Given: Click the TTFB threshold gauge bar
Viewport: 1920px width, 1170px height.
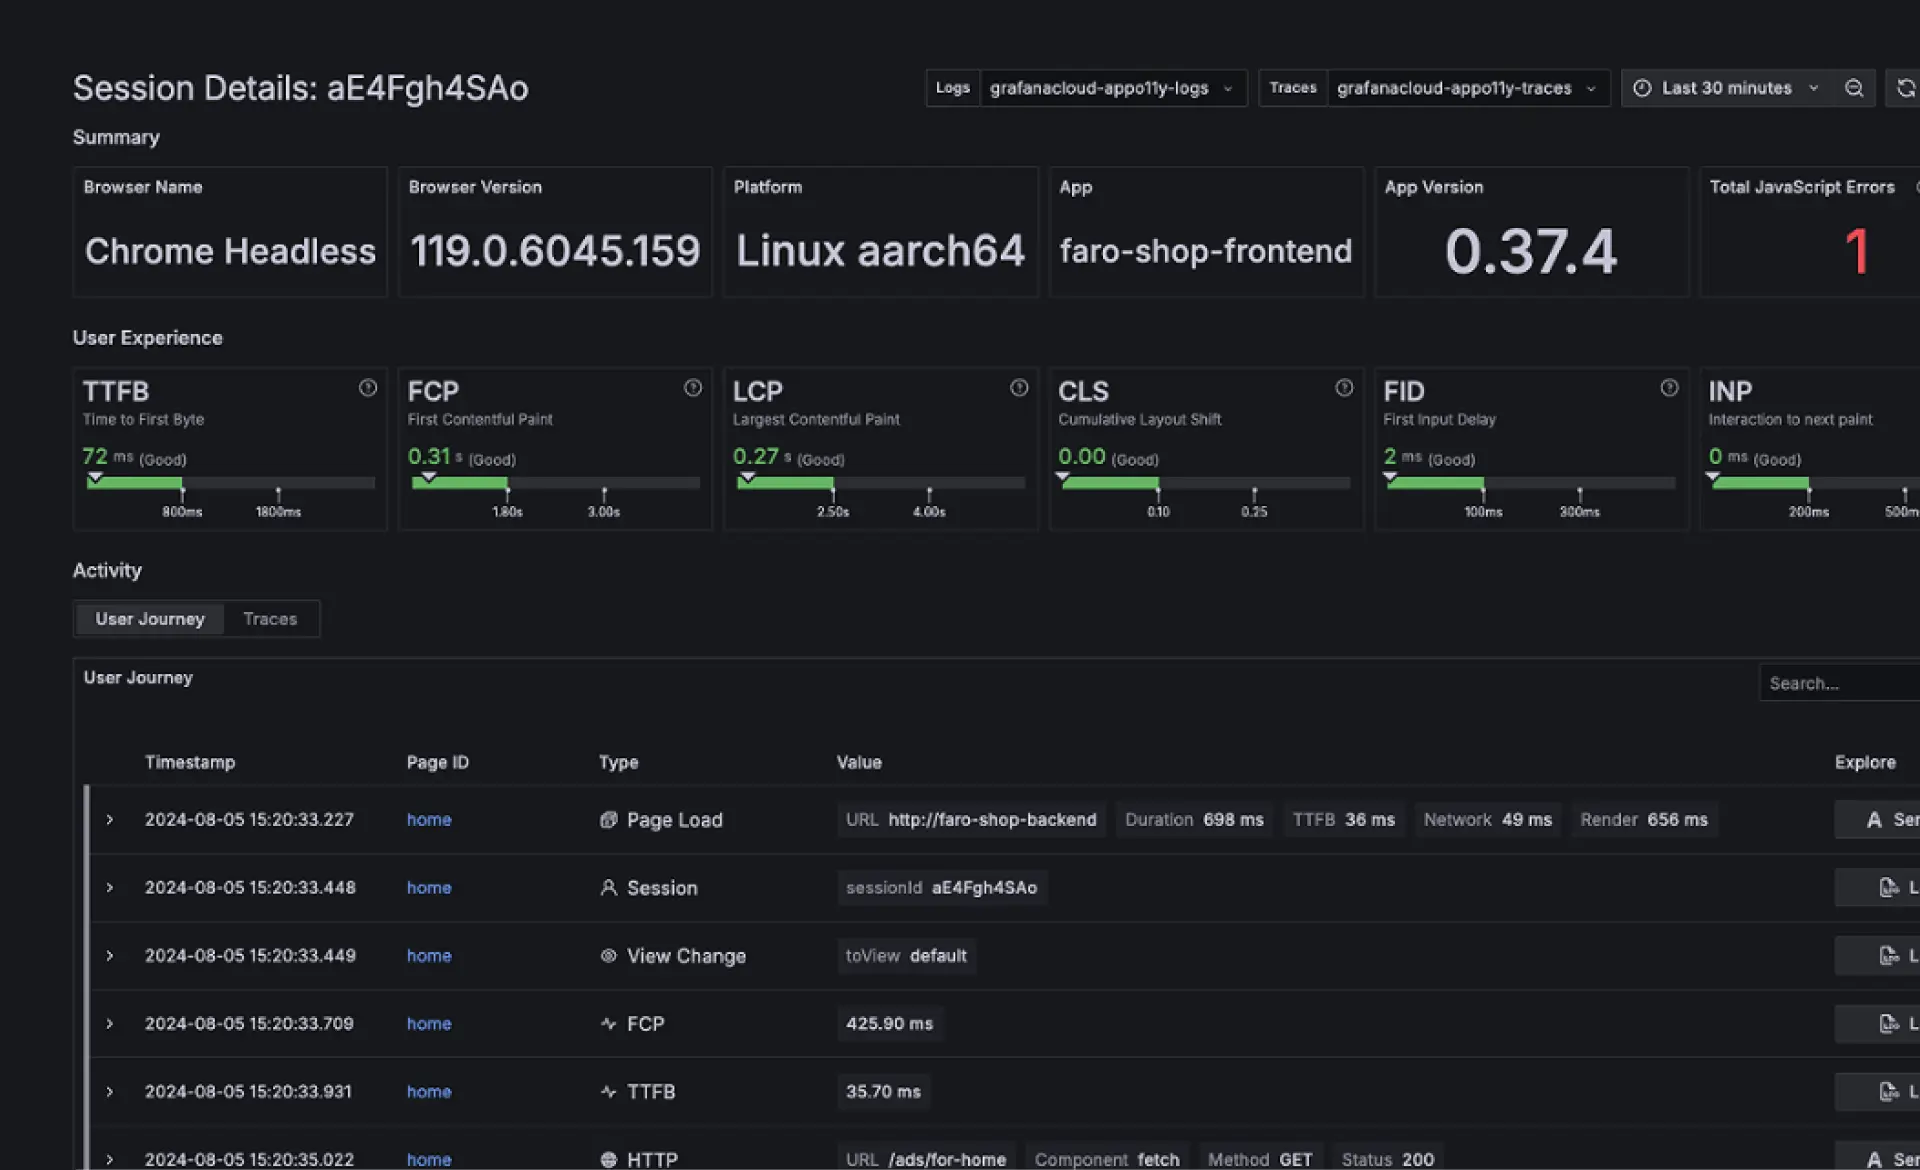Looking at the screenshot, I should coord(231,483).
